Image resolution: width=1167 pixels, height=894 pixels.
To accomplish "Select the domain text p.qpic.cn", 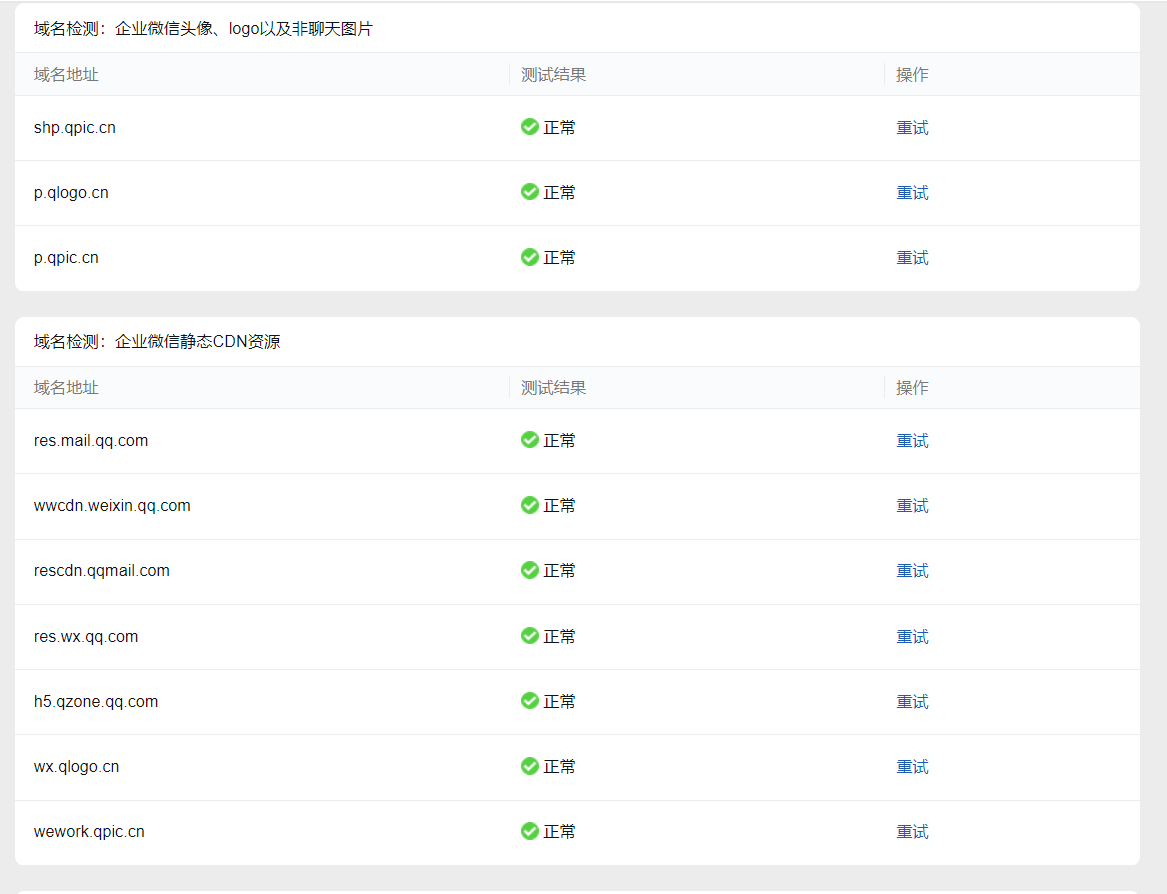I will 65,258.
